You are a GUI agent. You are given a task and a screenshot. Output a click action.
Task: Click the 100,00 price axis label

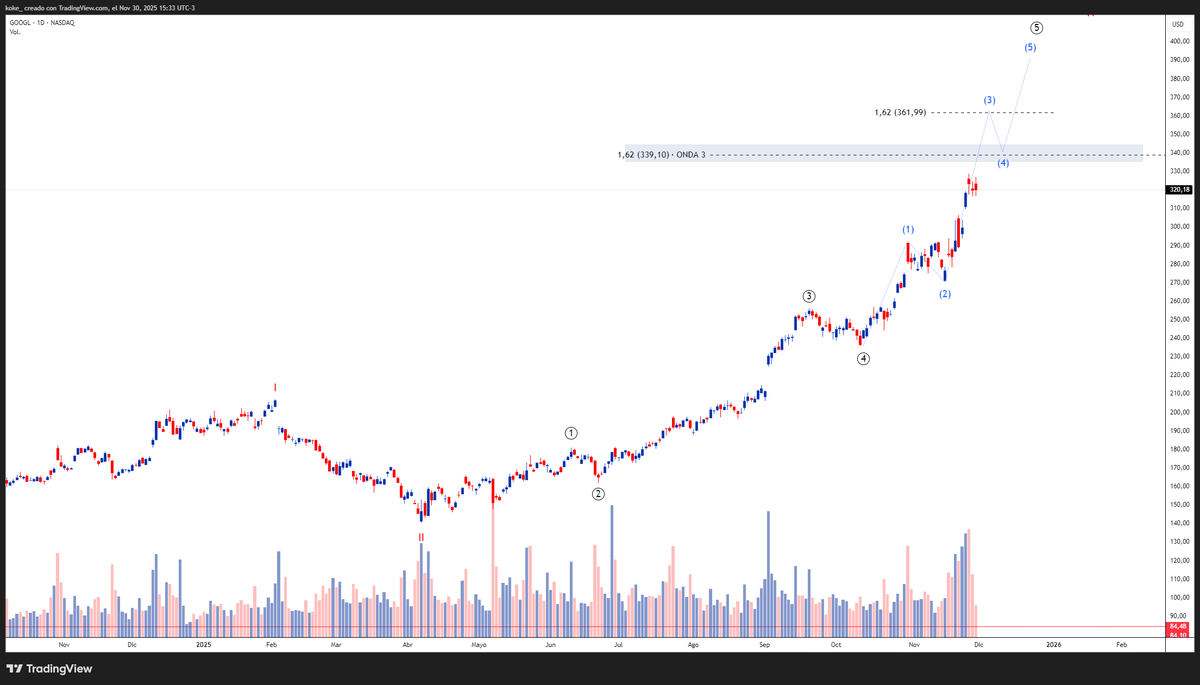coord(1179,598)
